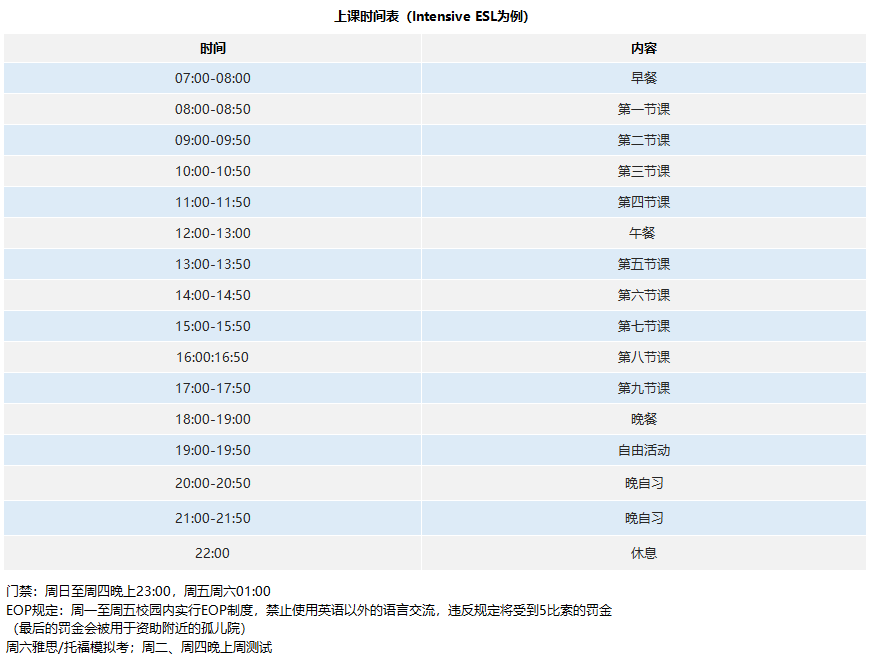This screenshot has height=667, width=870.
Task: Select the 午餐 cell
Action: [644, 234]
